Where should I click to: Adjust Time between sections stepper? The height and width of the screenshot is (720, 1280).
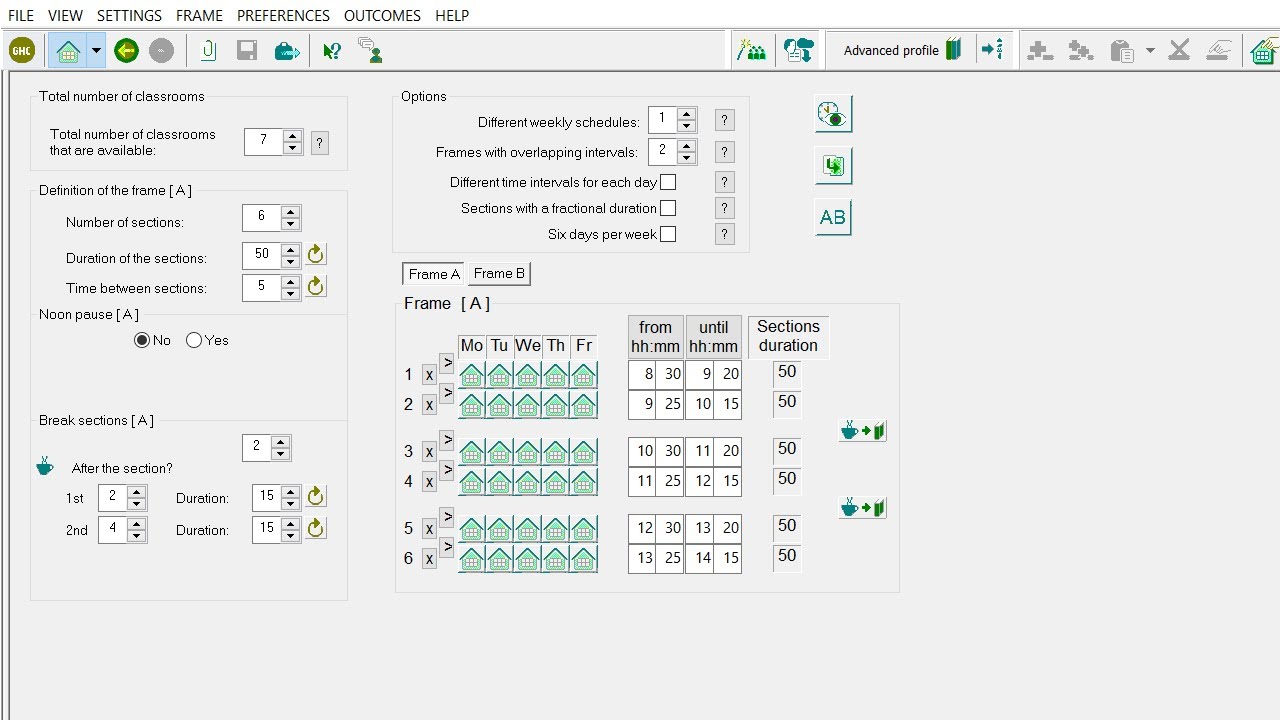[x=290, y=287]
